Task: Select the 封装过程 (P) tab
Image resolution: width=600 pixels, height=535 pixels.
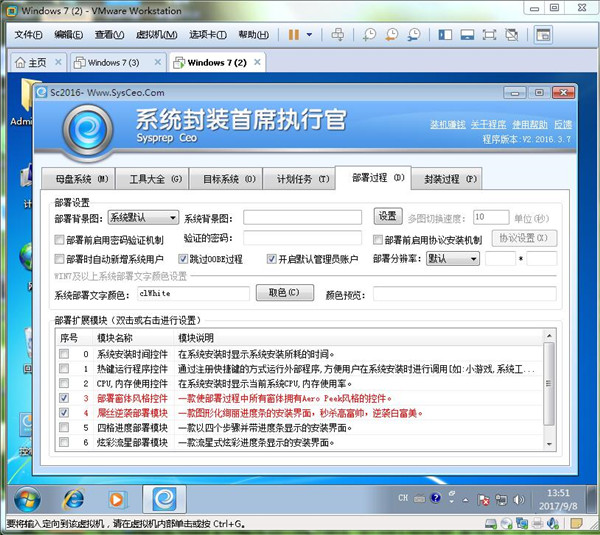Action: (x=447, y=179)
